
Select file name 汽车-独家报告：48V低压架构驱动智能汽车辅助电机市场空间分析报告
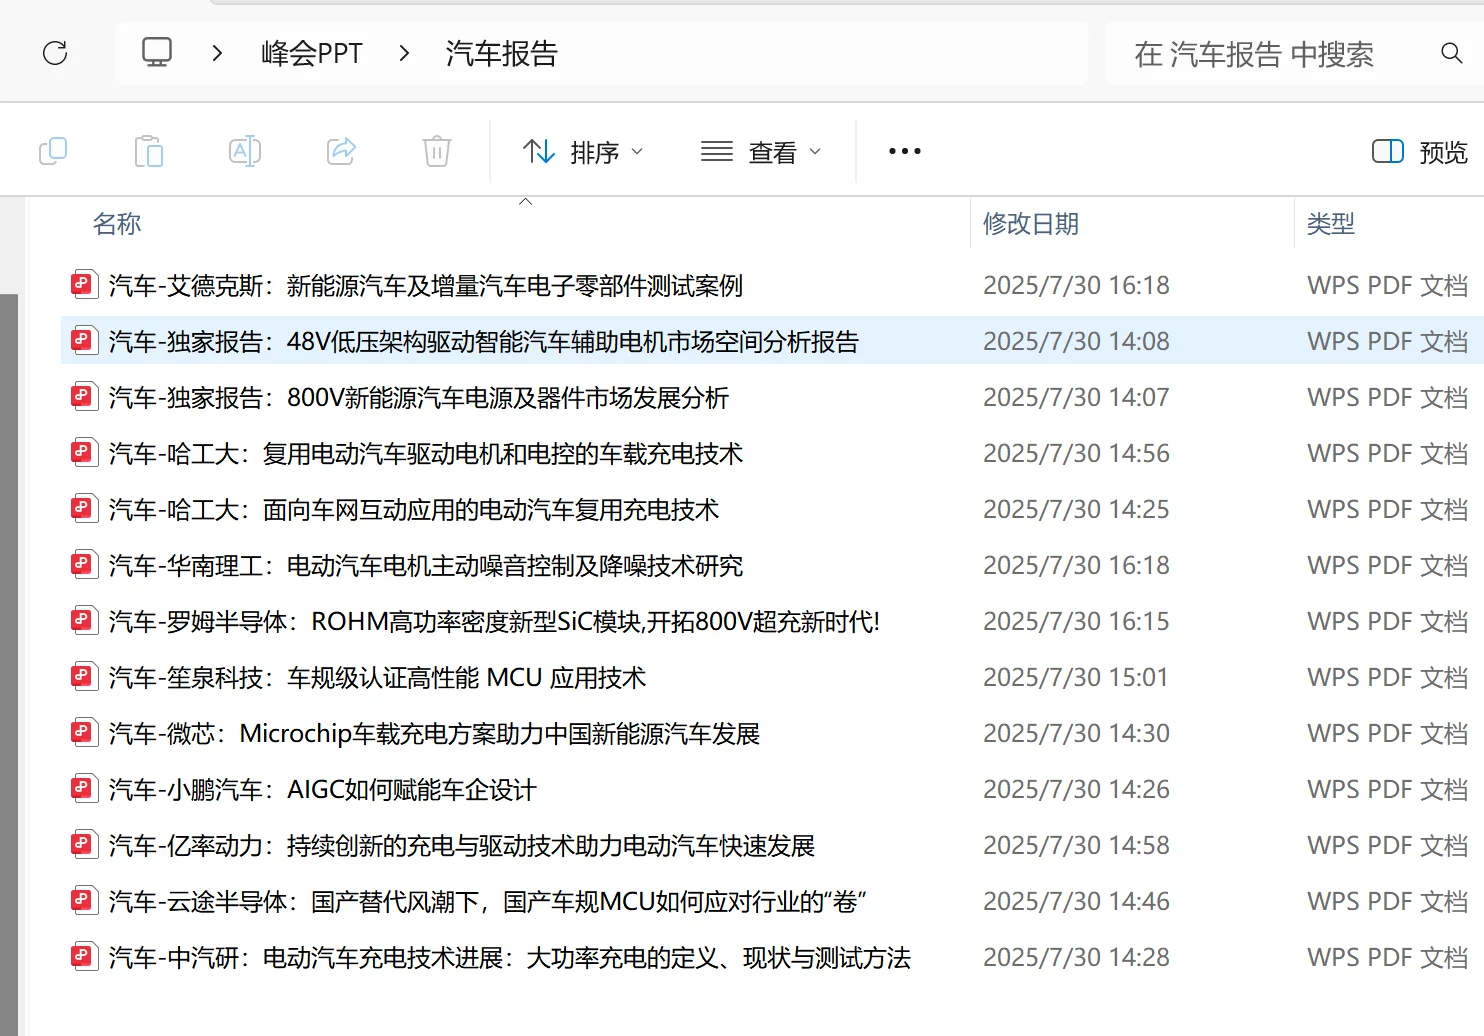[484, 342]
